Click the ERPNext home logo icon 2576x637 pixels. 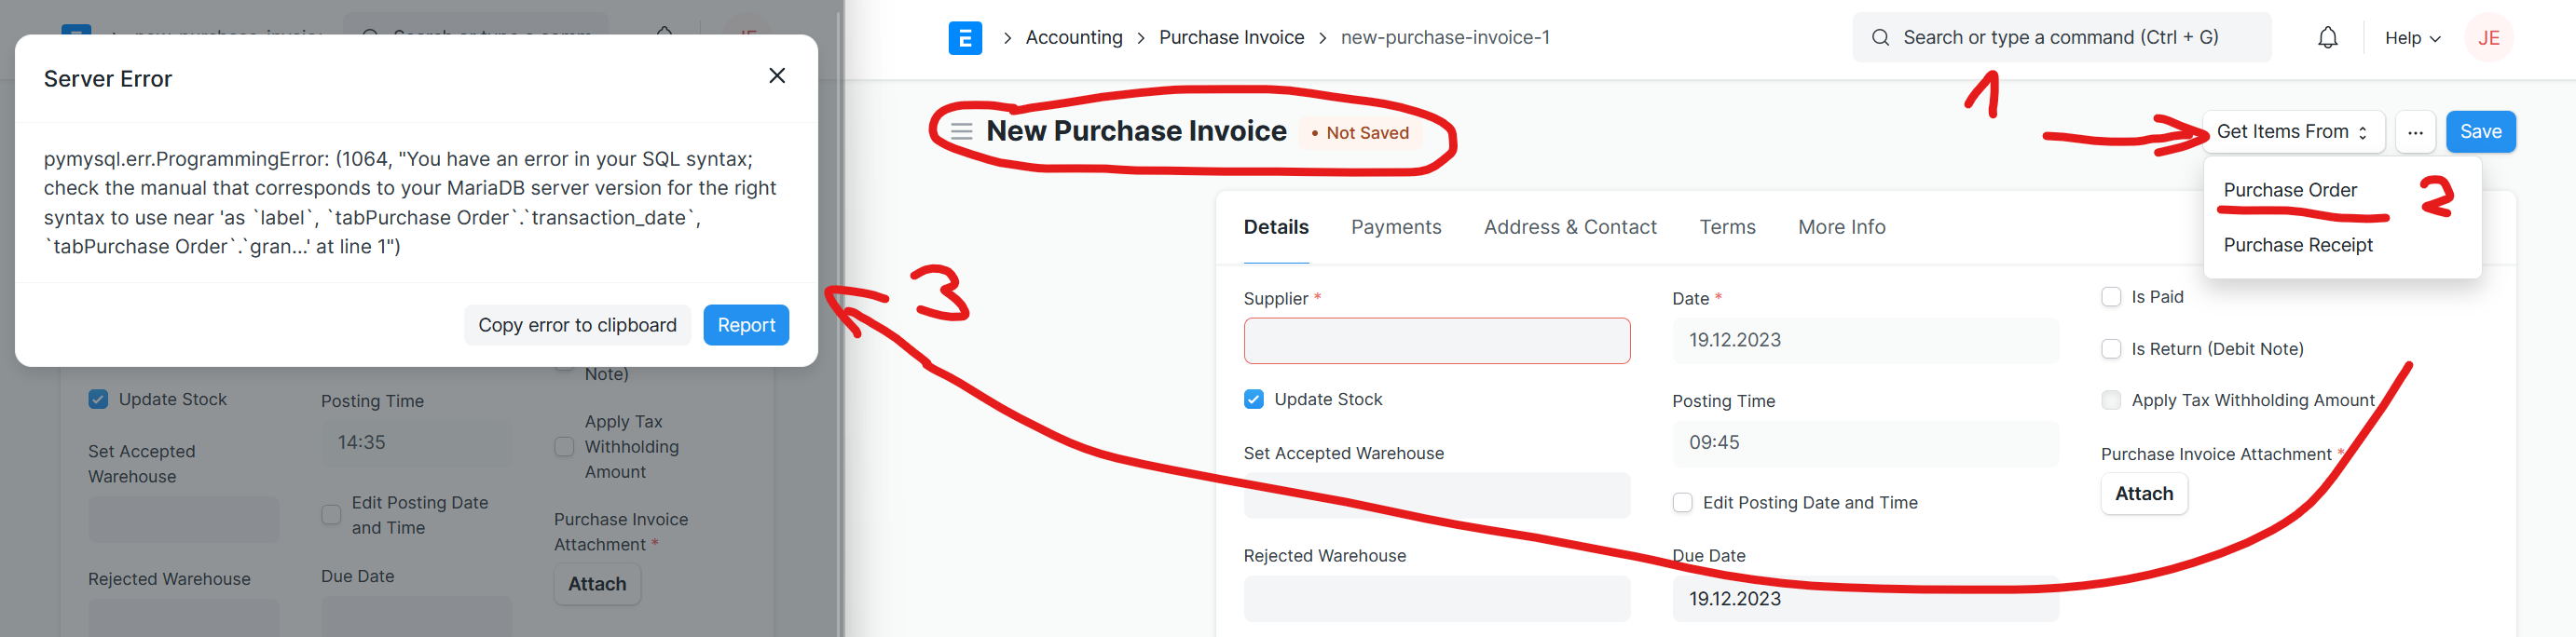pos(964,38)
